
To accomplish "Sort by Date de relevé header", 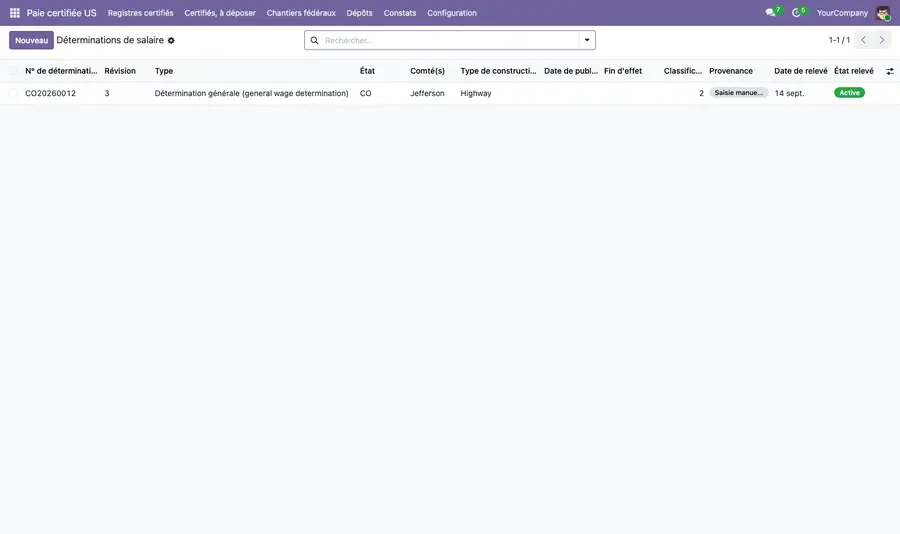I will pos(801,71).
